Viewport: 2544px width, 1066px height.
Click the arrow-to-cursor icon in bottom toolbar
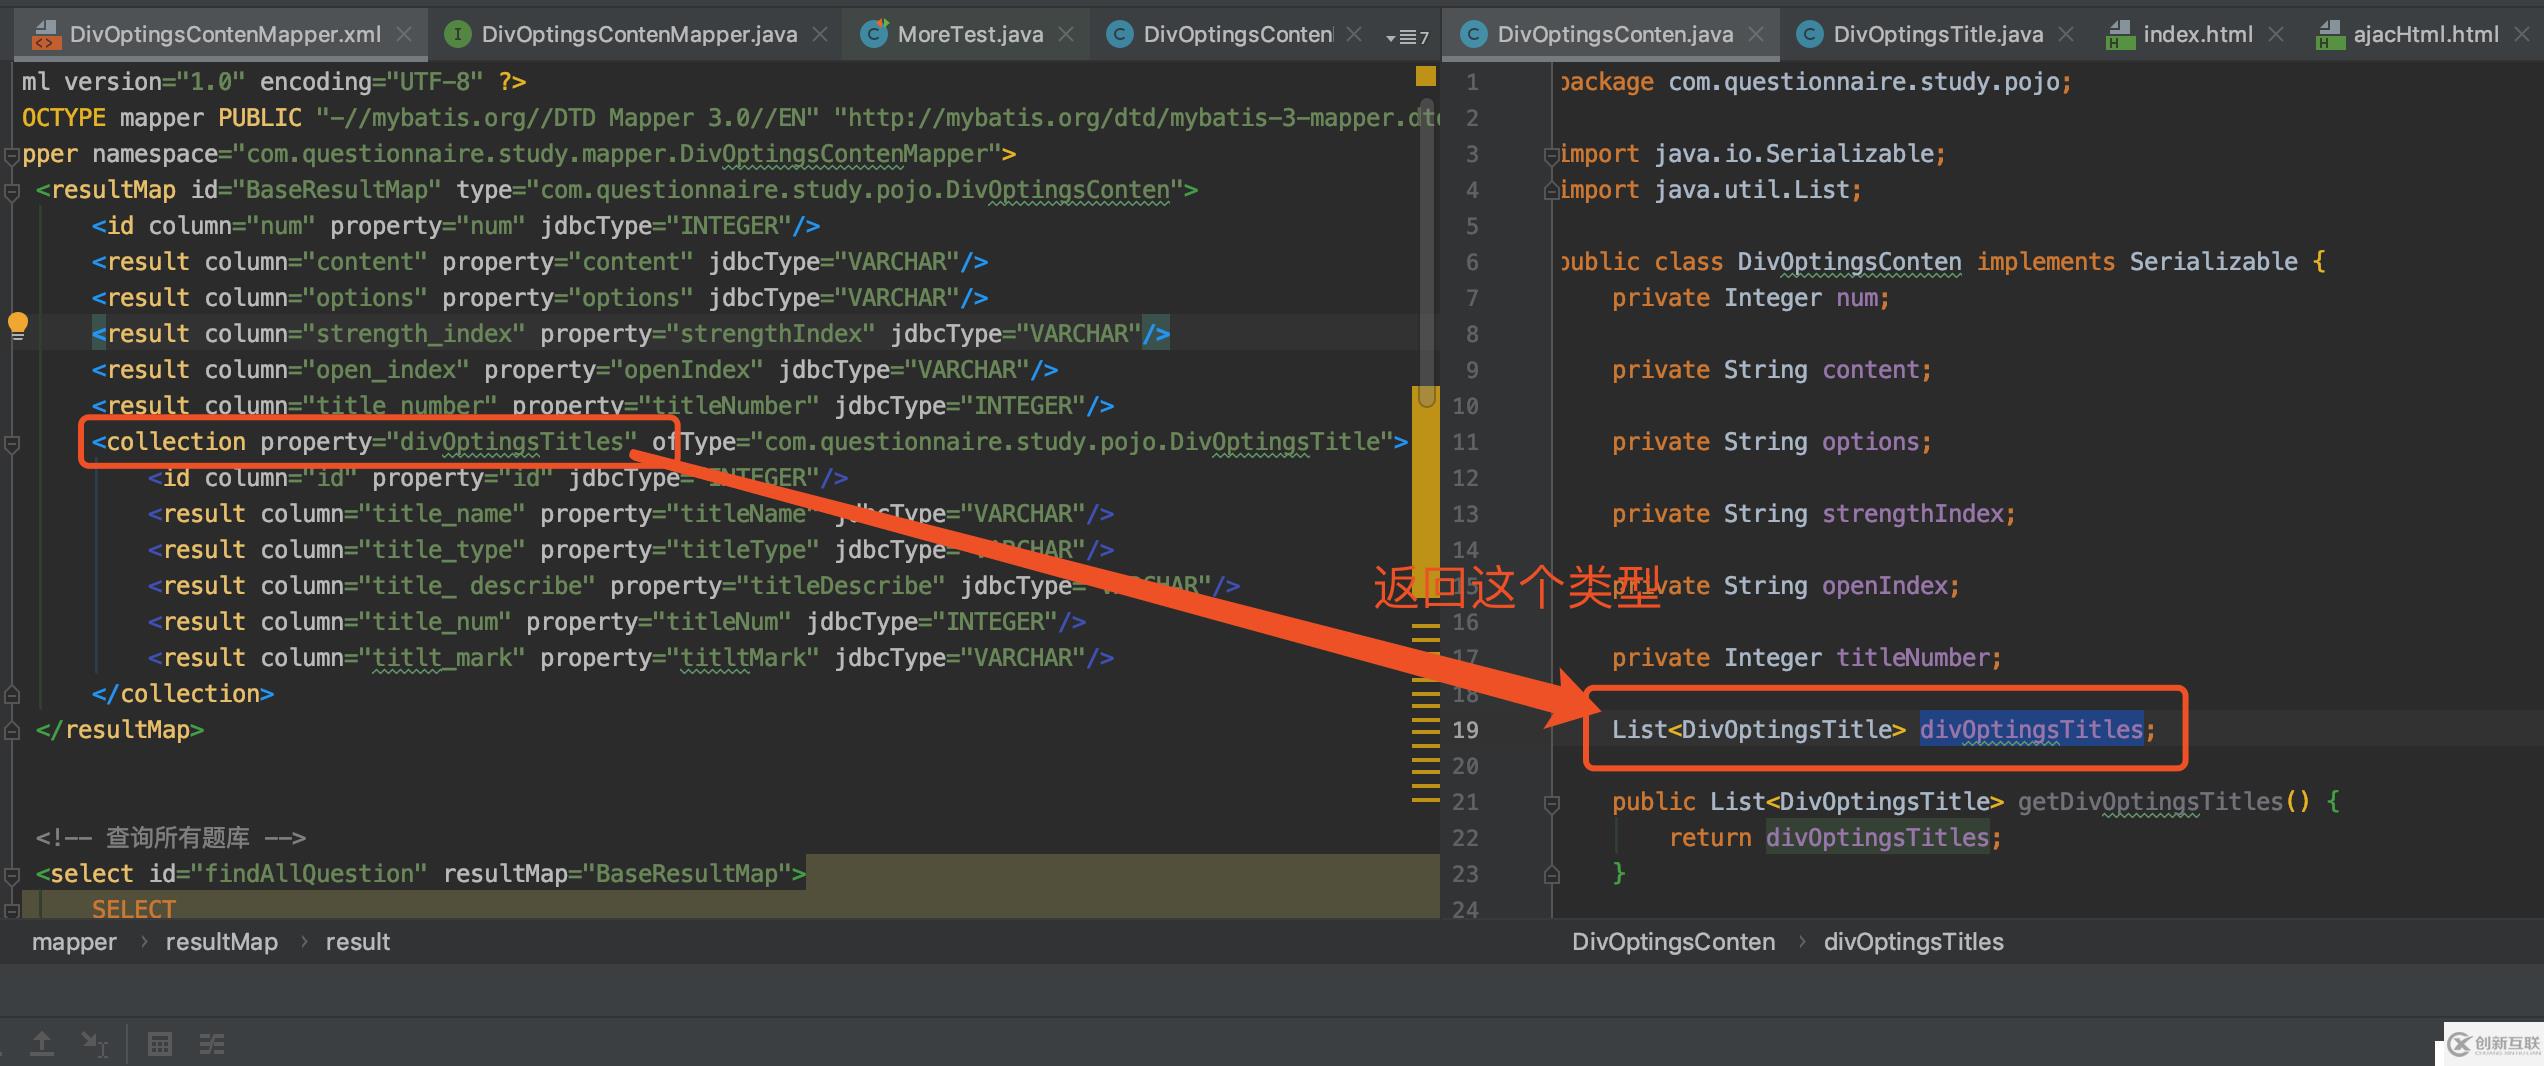(x=95, y=1044)
